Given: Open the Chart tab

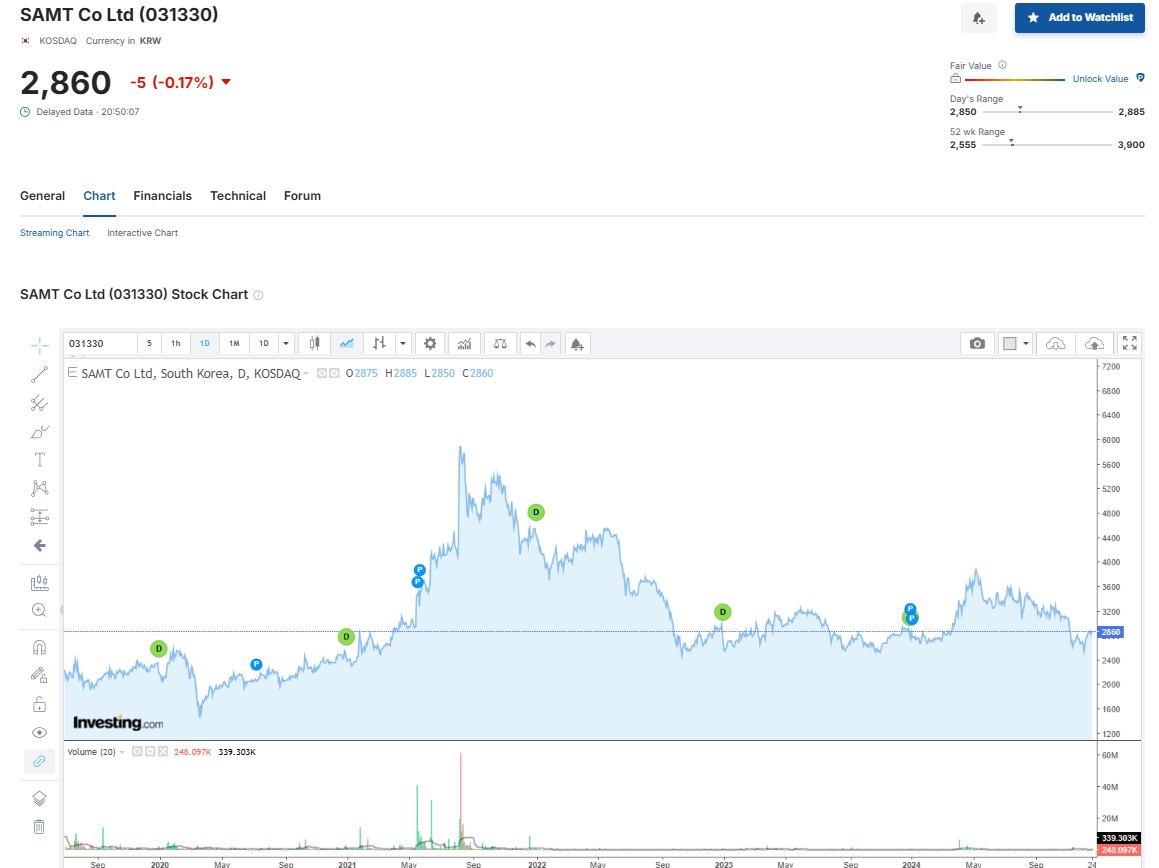Looking at the screenshot, I should [x=99, y=196].
